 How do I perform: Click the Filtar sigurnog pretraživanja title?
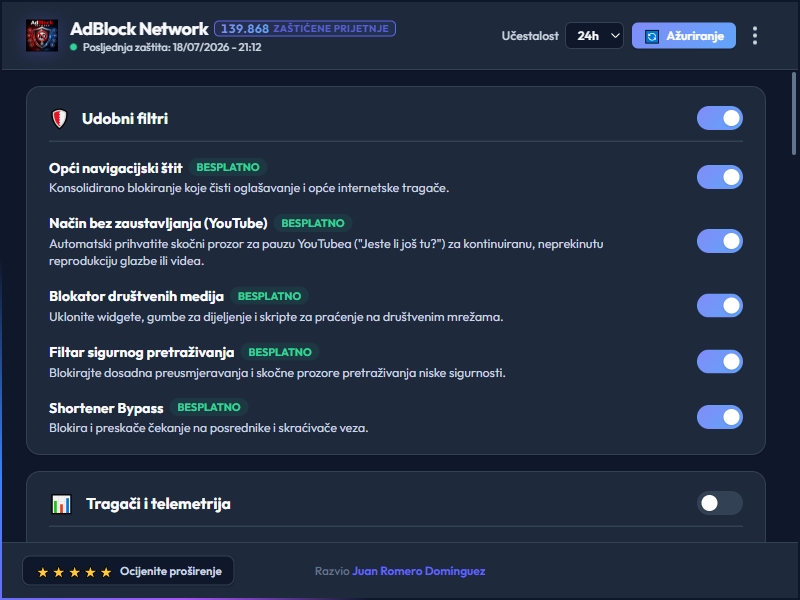click(141, 353)
